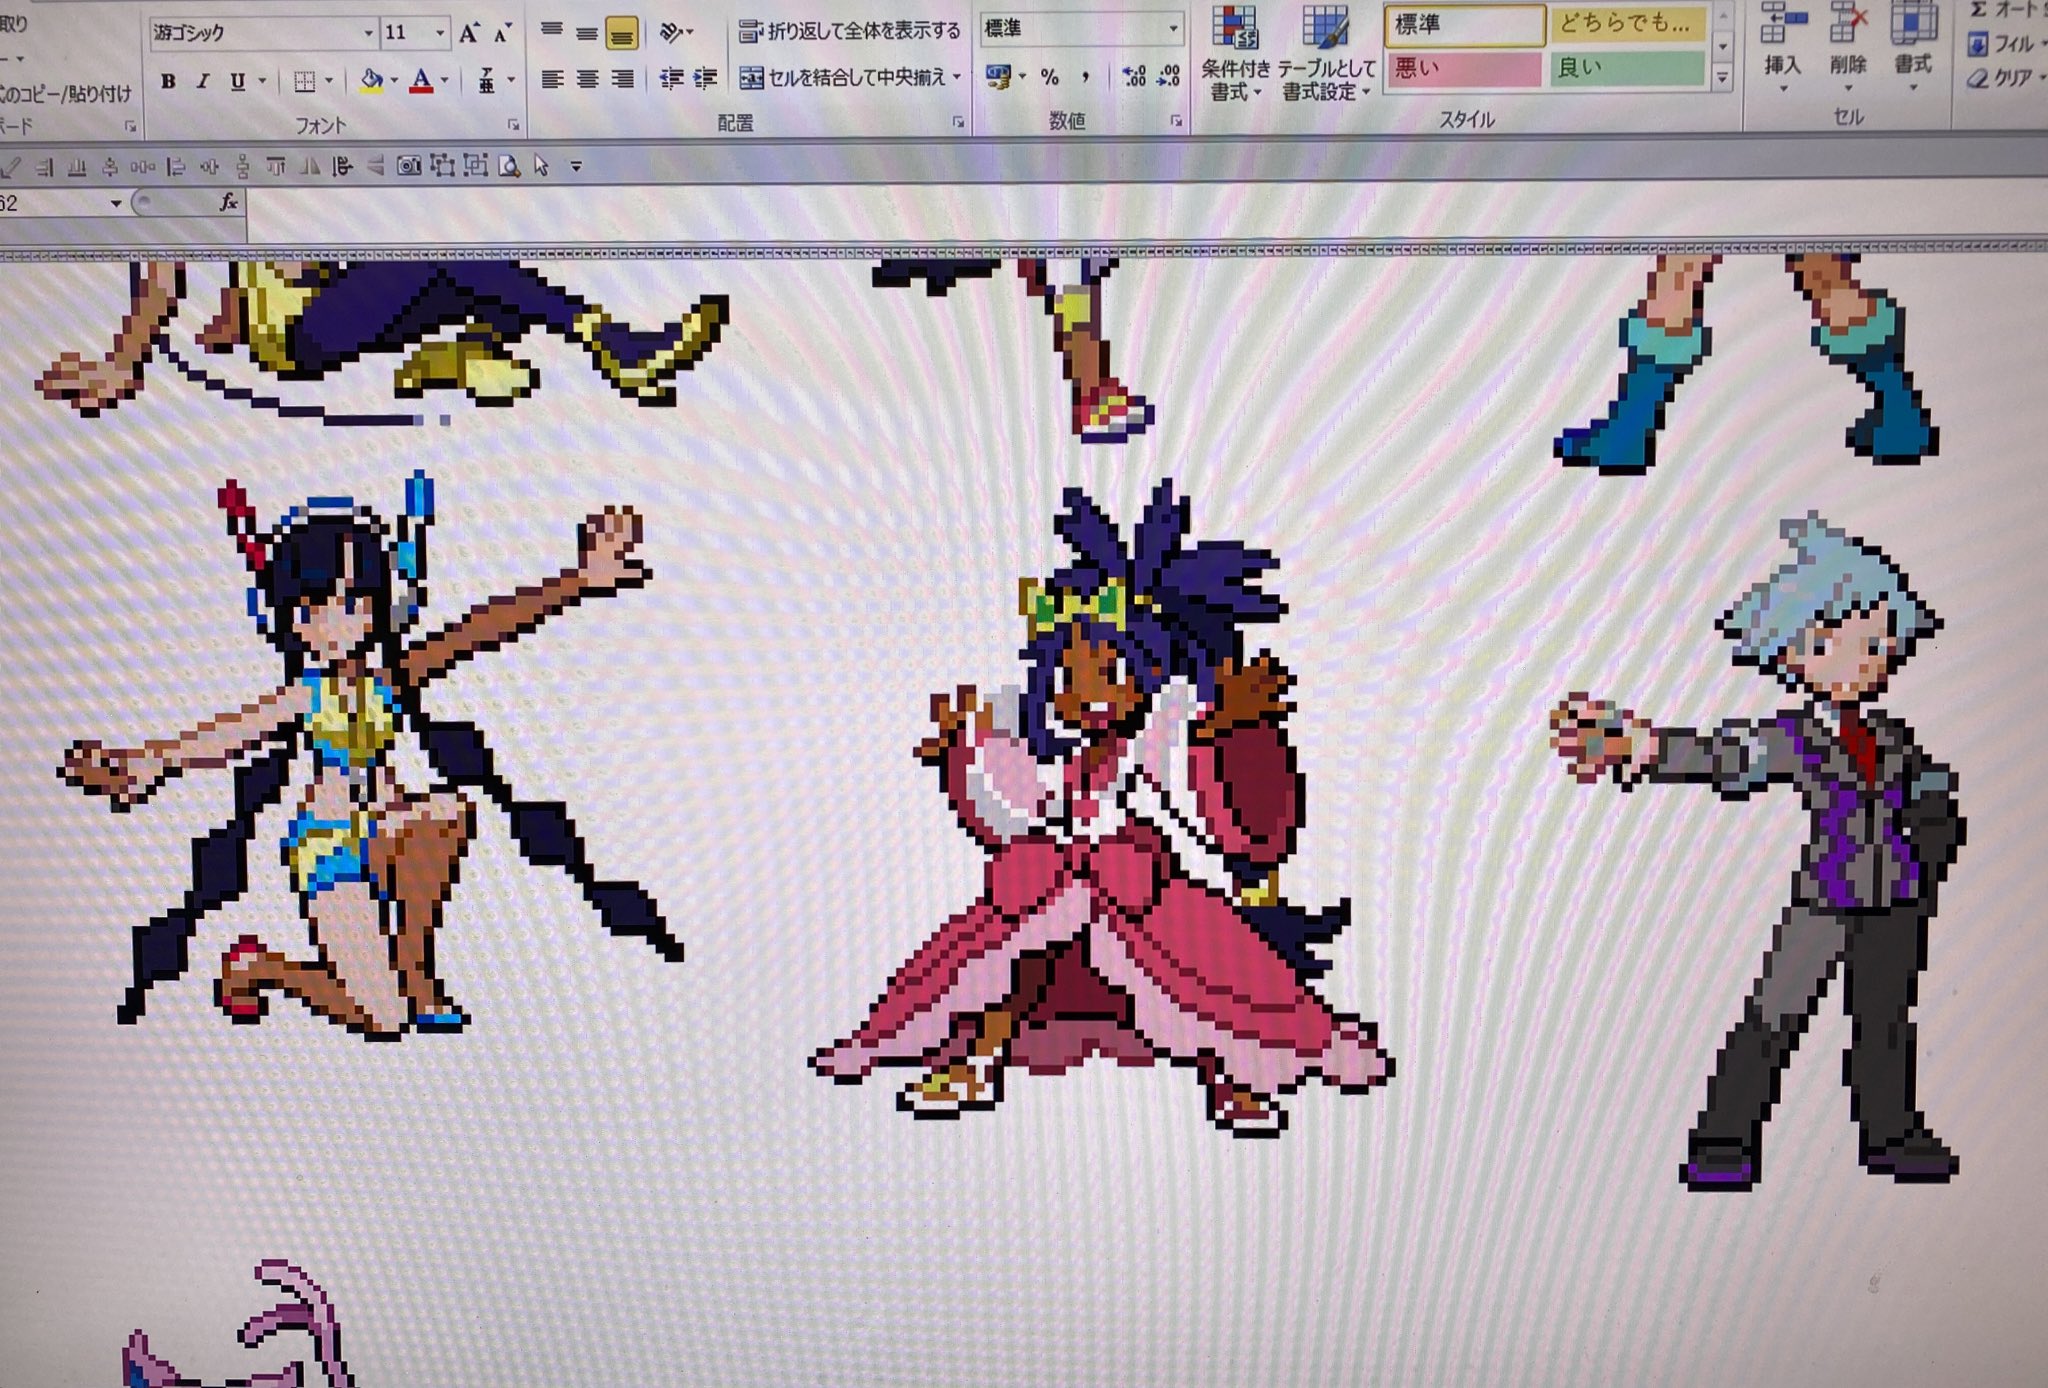
Task: Toggle center text alignment
Action: [586, 79]
